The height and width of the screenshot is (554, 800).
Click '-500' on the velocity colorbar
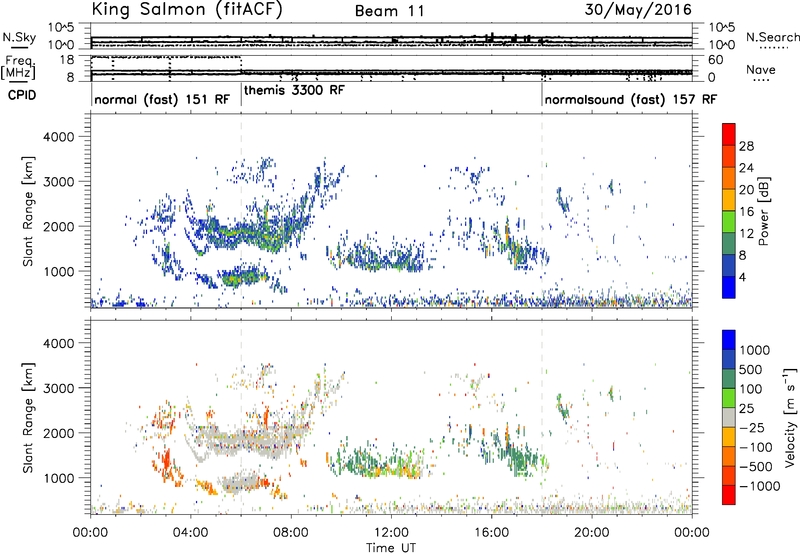point(756,466)
